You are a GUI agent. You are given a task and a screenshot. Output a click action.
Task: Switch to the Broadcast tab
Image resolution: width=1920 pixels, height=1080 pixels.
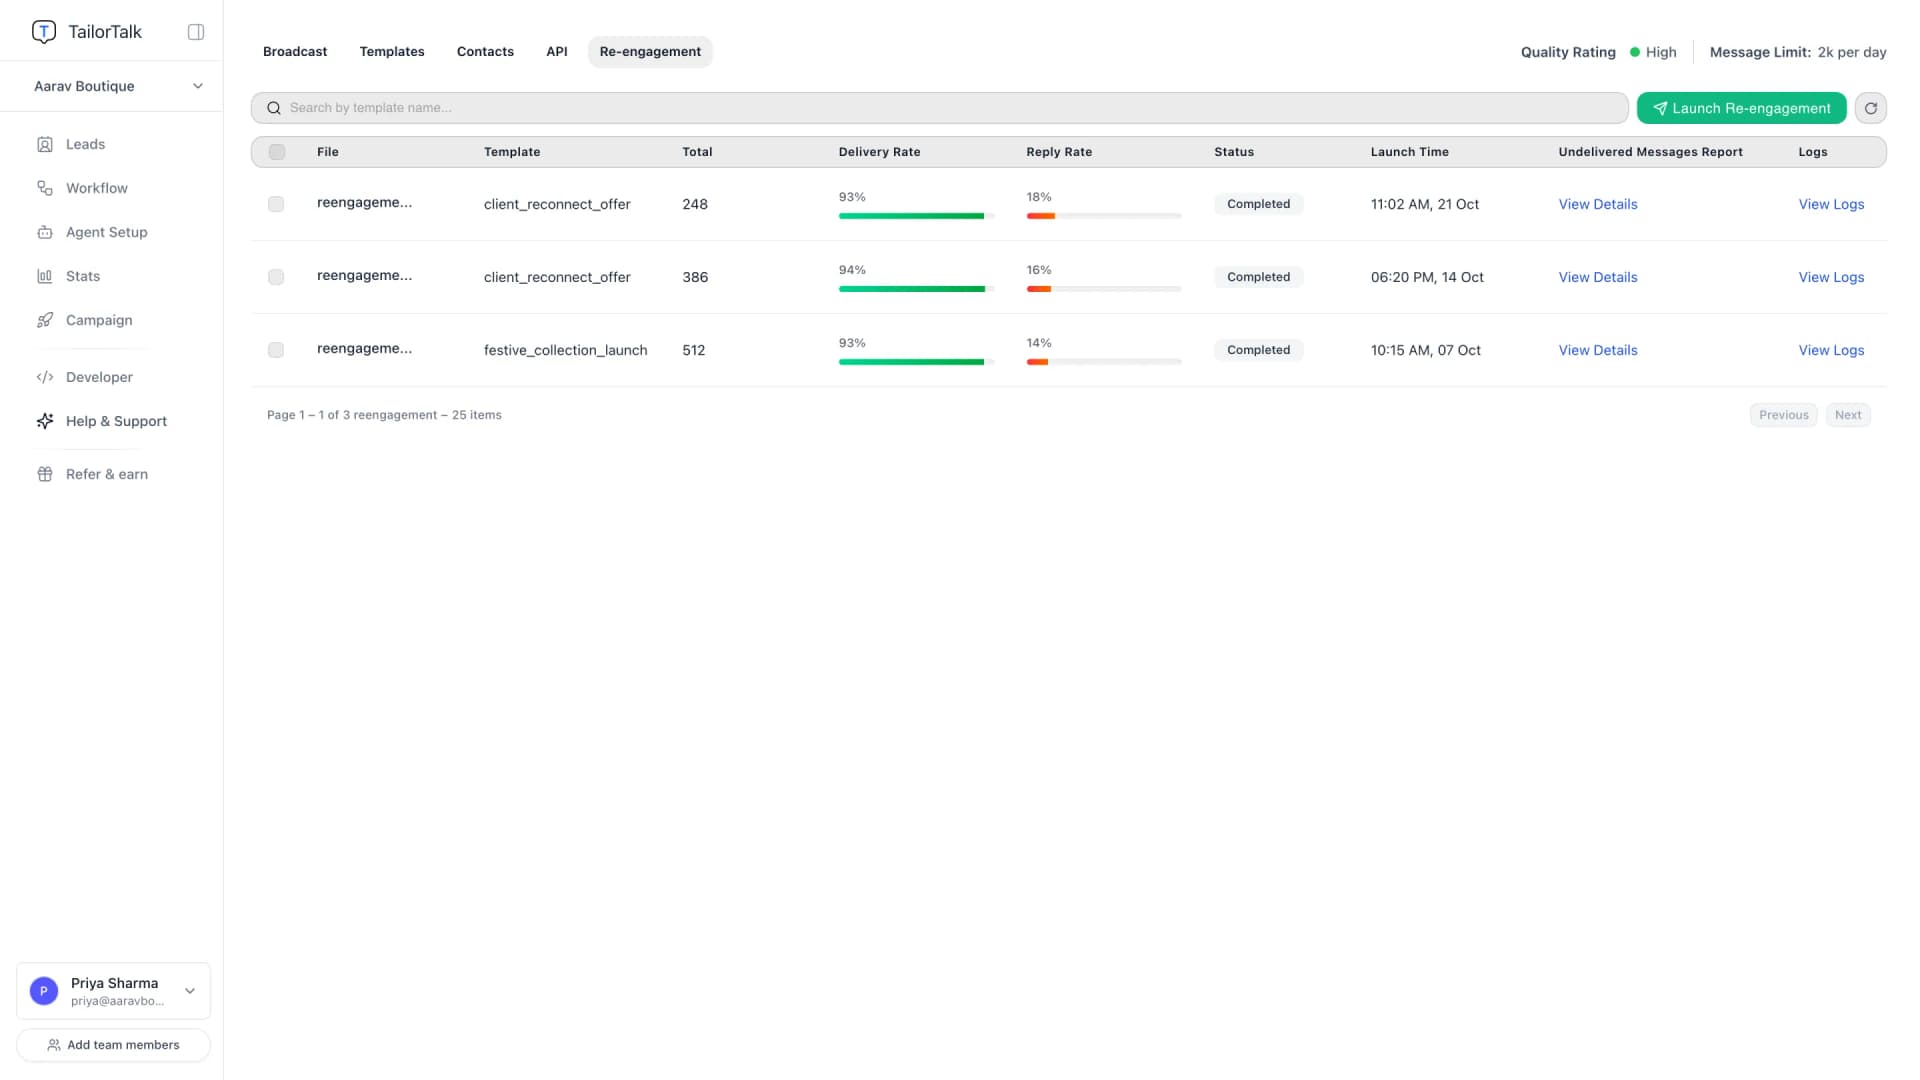click(x=295, y=52)
